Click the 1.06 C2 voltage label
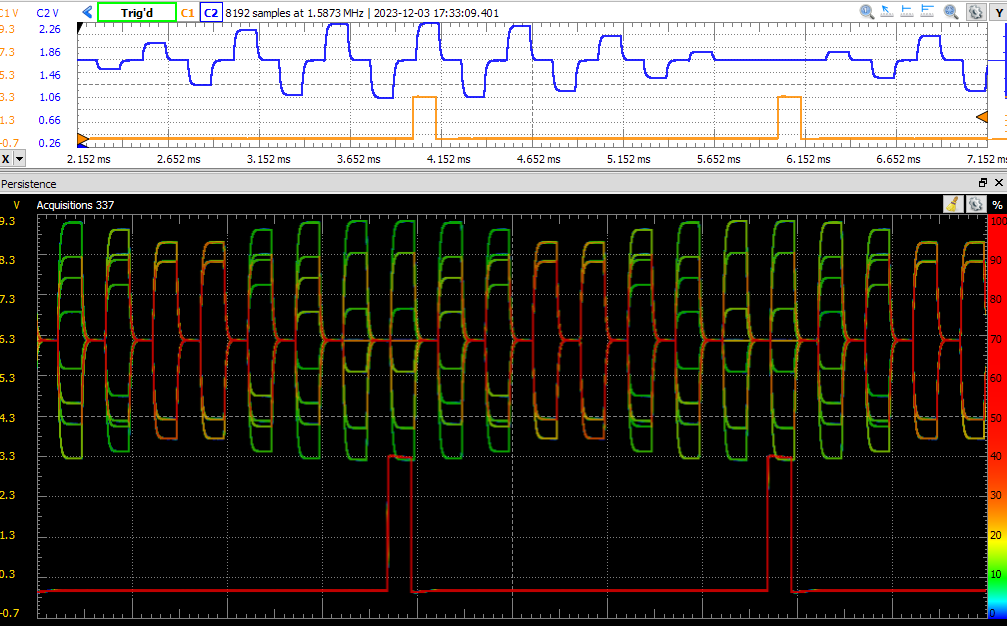 tap(49, 97)
